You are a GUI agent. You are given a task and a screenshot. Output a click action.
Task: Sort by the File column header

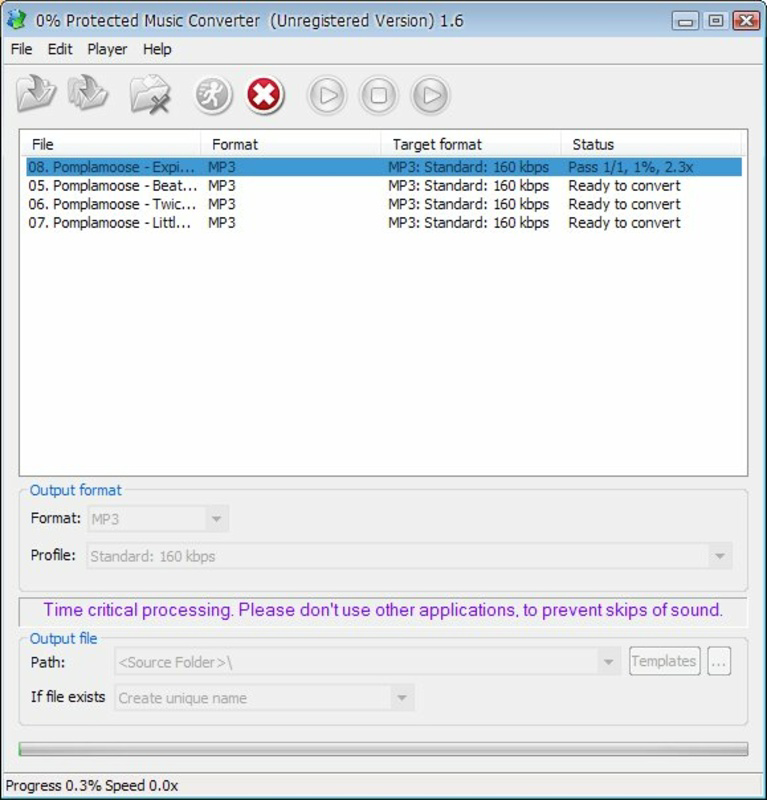pos(110,144)
